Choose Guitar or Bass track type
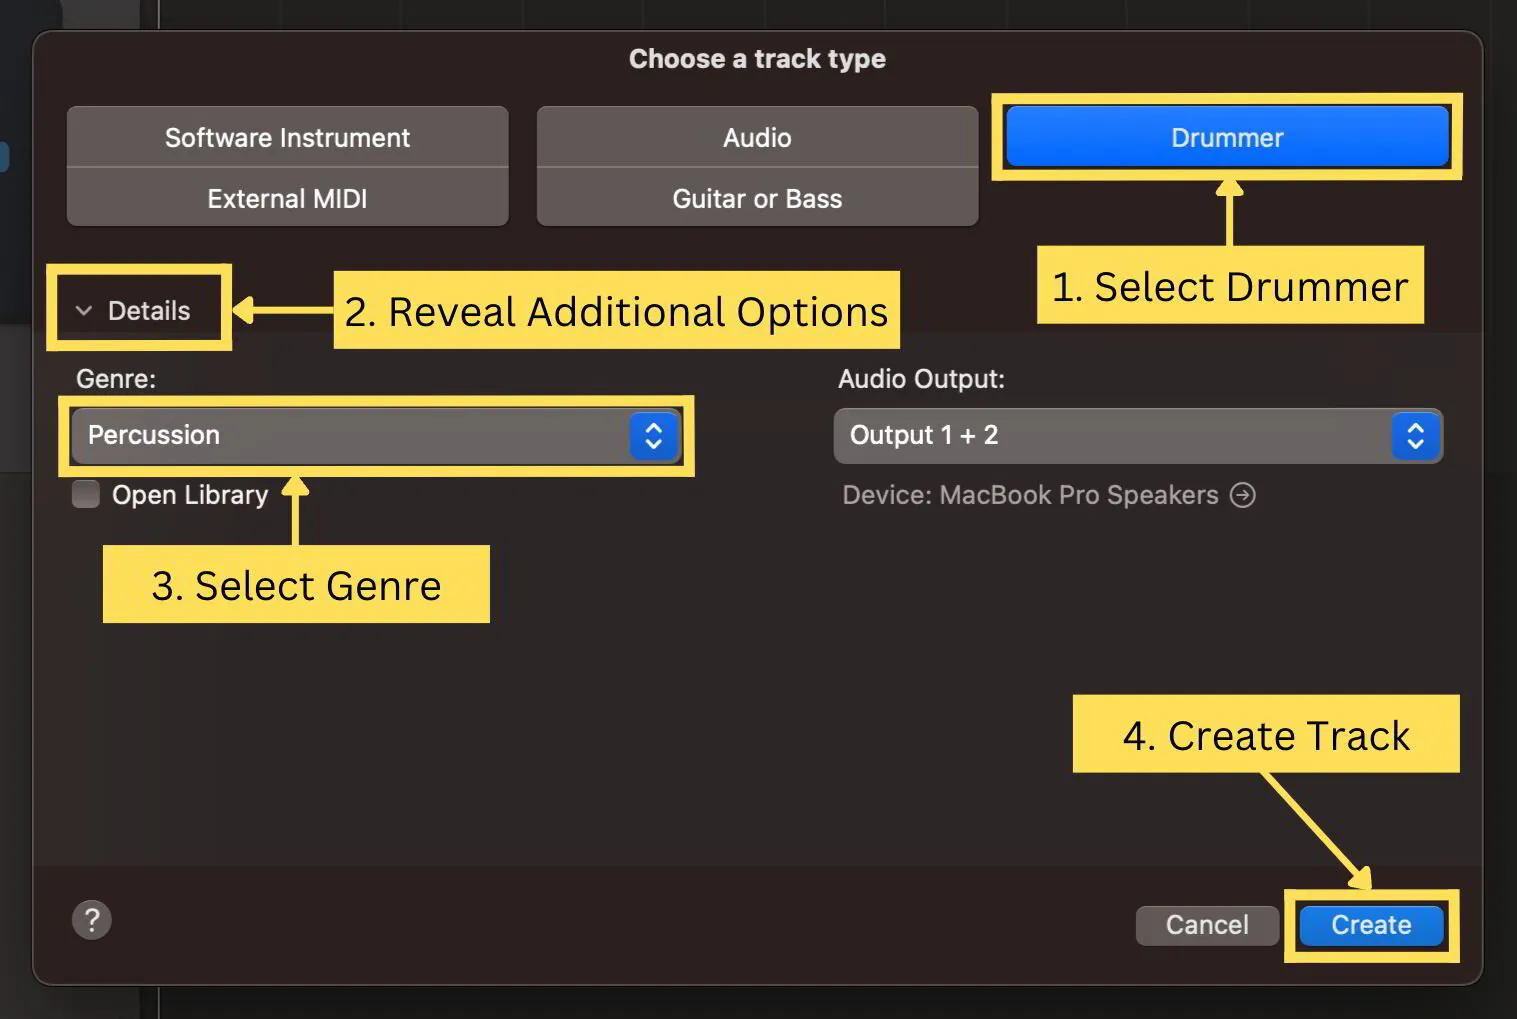 (x=757, y=198)
